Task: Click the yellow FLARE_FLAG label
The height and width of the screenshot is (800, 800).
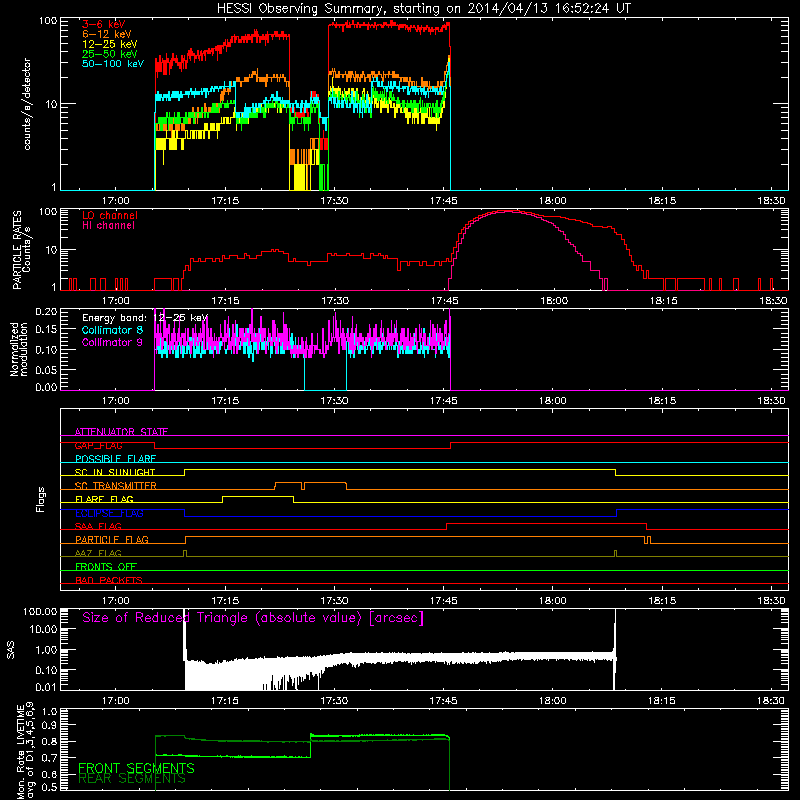Action: (x=104, y=499)
